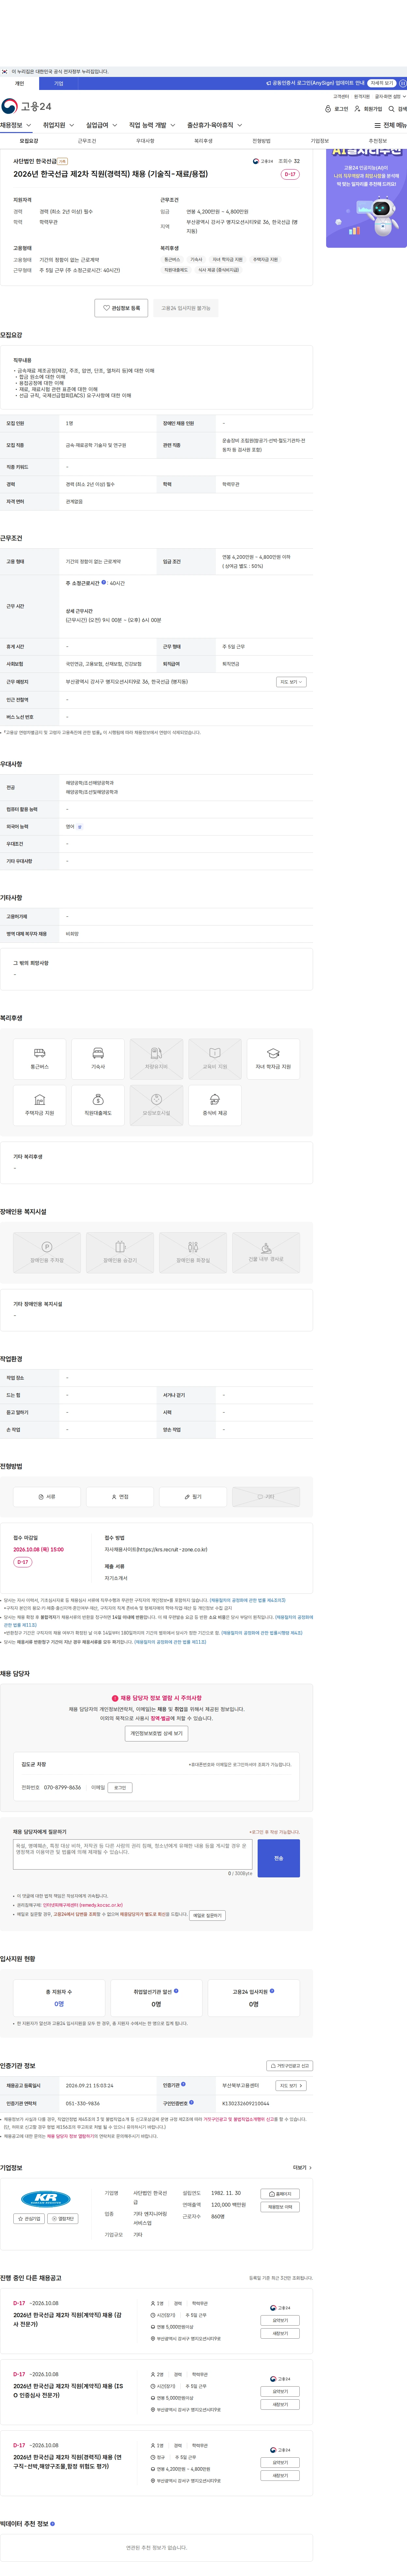Open the 더보기 company info link
Screen dimensions: 407x2576
[302, 2168]
